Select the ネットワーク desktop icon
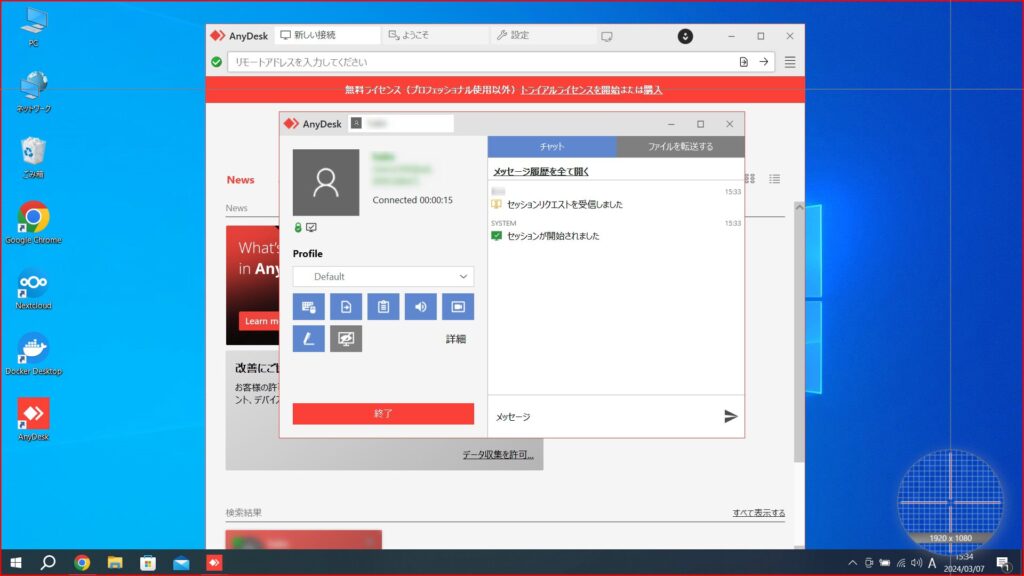This screenshot has width=1024, height=576. (x=33, y=92)
